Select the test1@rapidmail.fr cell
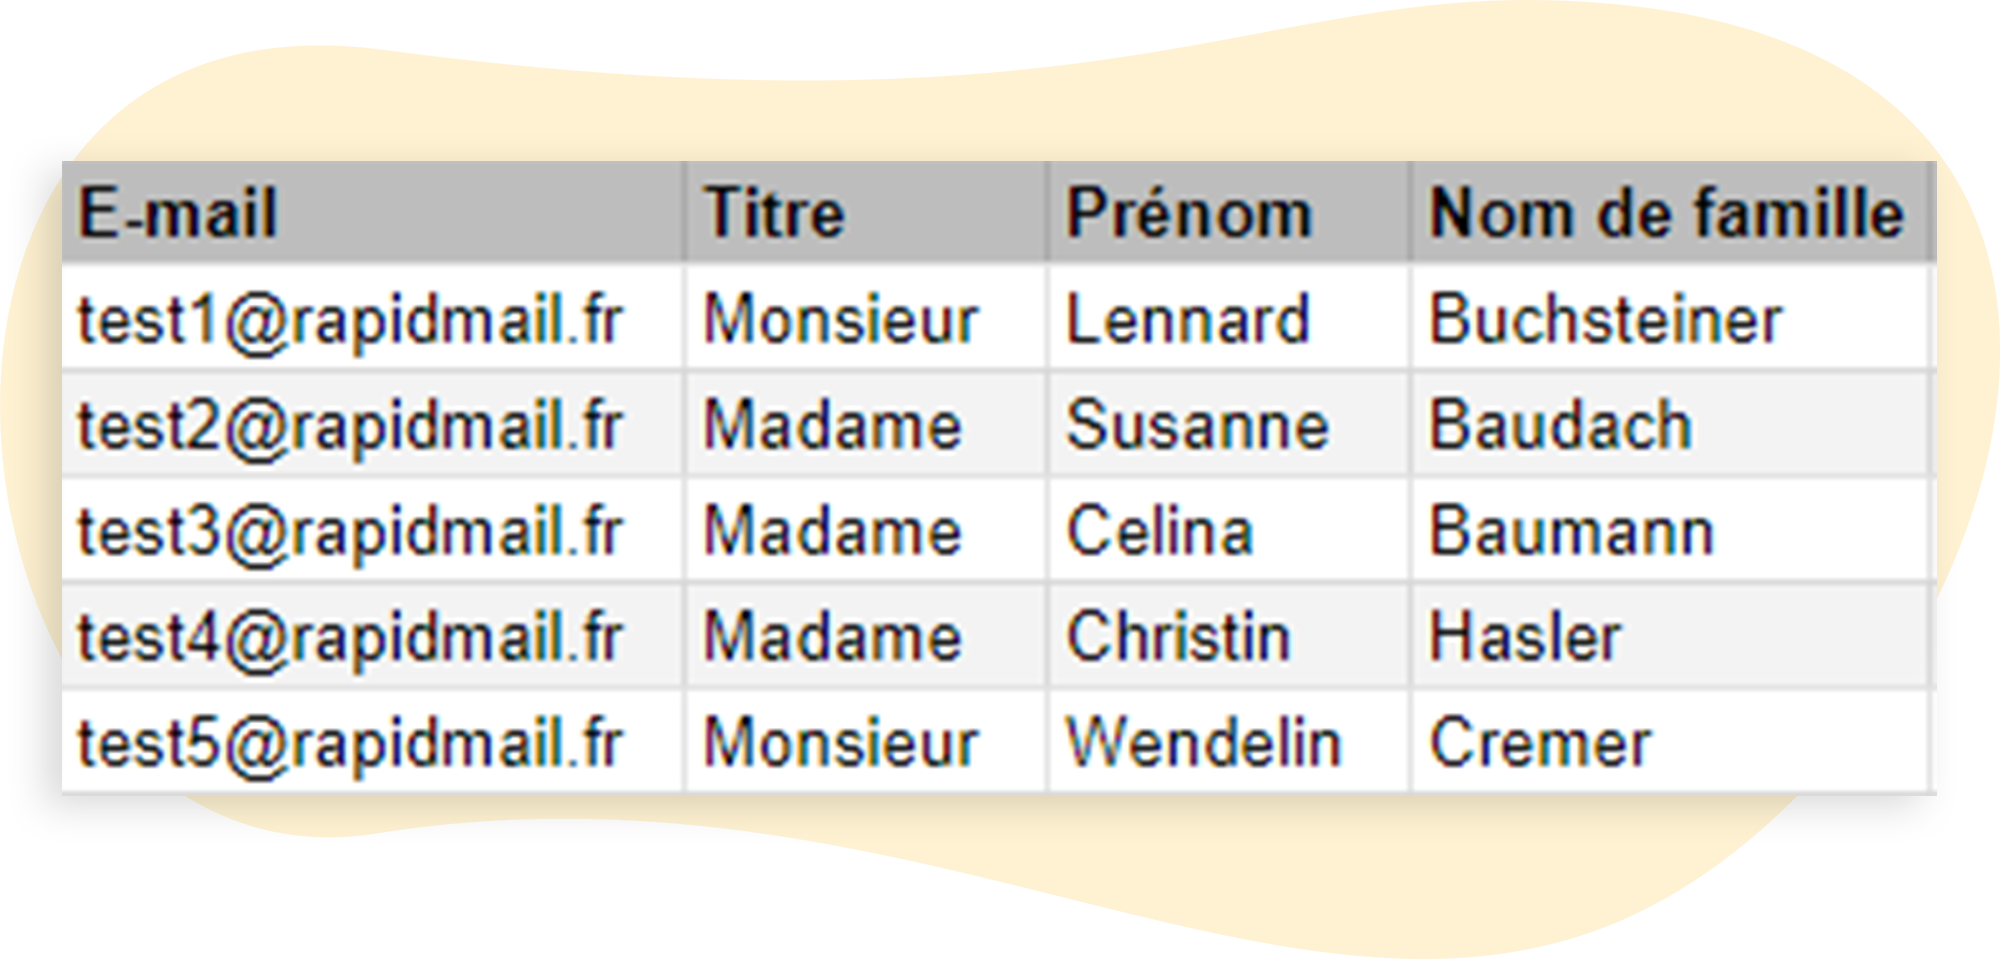 [351, 320]
